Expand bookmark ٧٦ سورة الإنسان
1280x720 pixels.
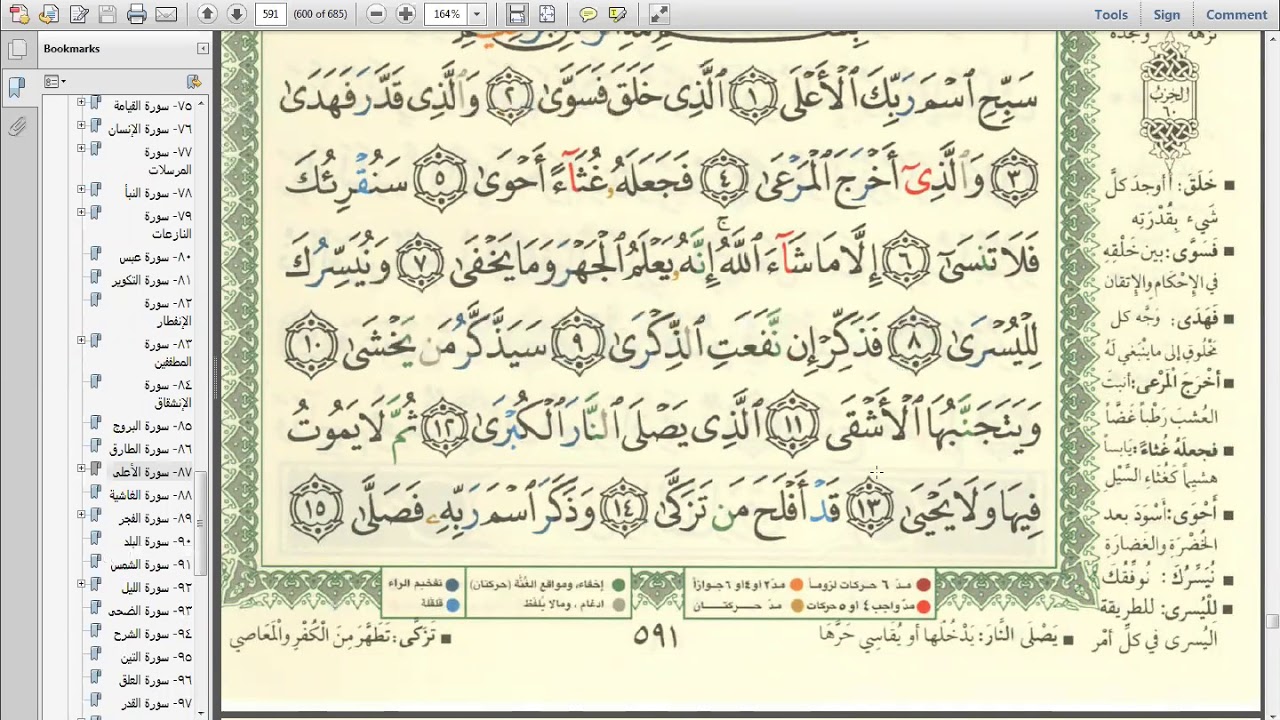click(x=81, y=126)
